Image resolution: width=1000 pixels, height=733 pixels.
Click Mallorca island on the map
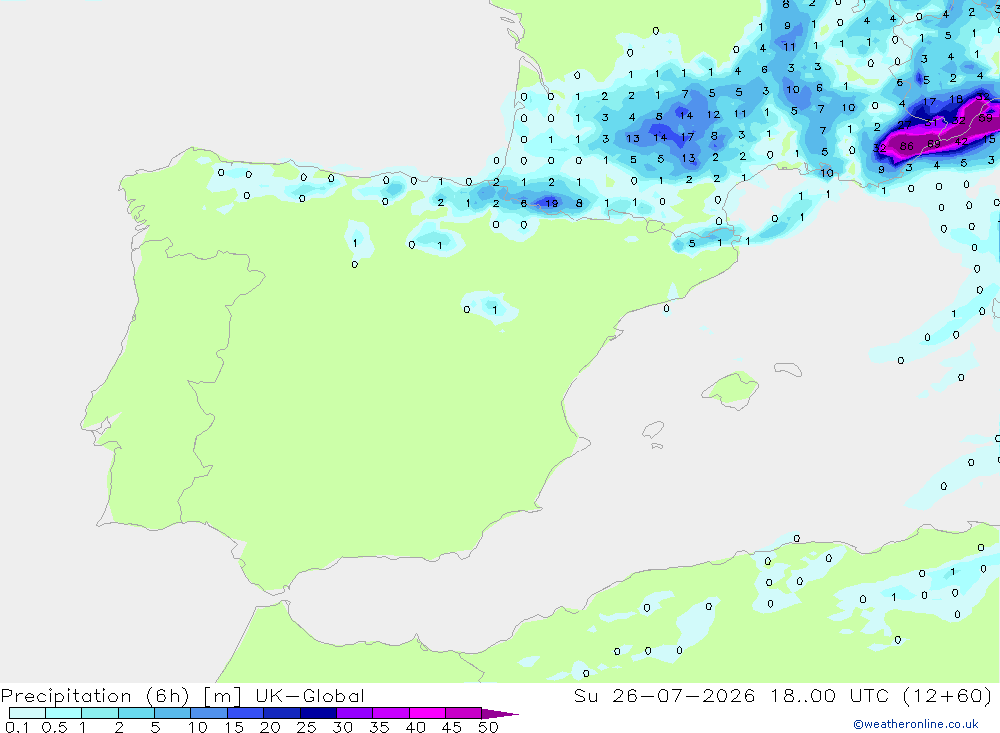click(x=731, y=388)
